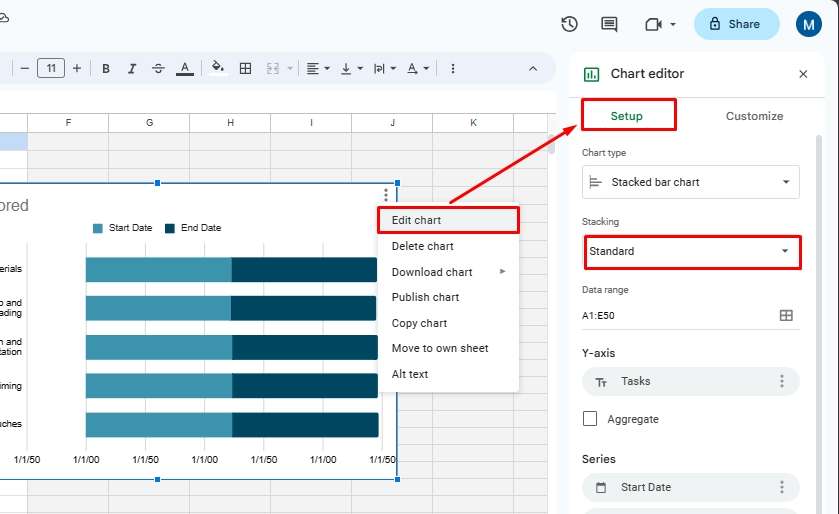Switch to the Customize tab
The height and width of the screenshot is (514, 839).
pos(754,116)
